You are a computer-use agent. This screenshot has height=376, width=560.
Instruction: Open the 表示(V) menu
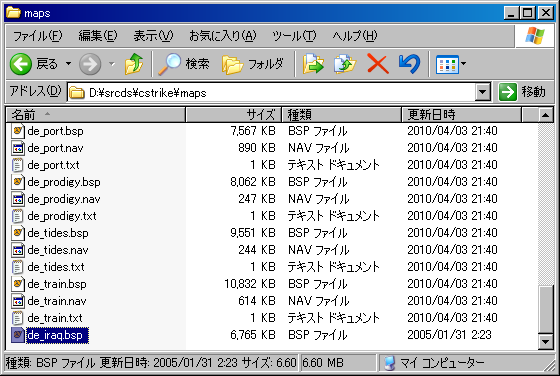[153, 36]
